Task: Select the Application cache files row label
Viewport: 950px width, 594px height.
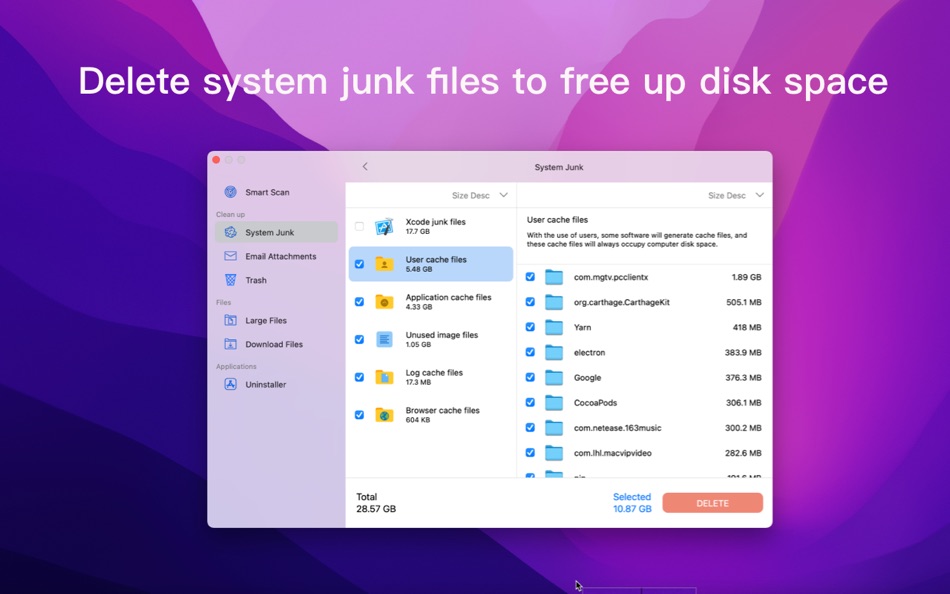Action: click(x=448, y=297)
